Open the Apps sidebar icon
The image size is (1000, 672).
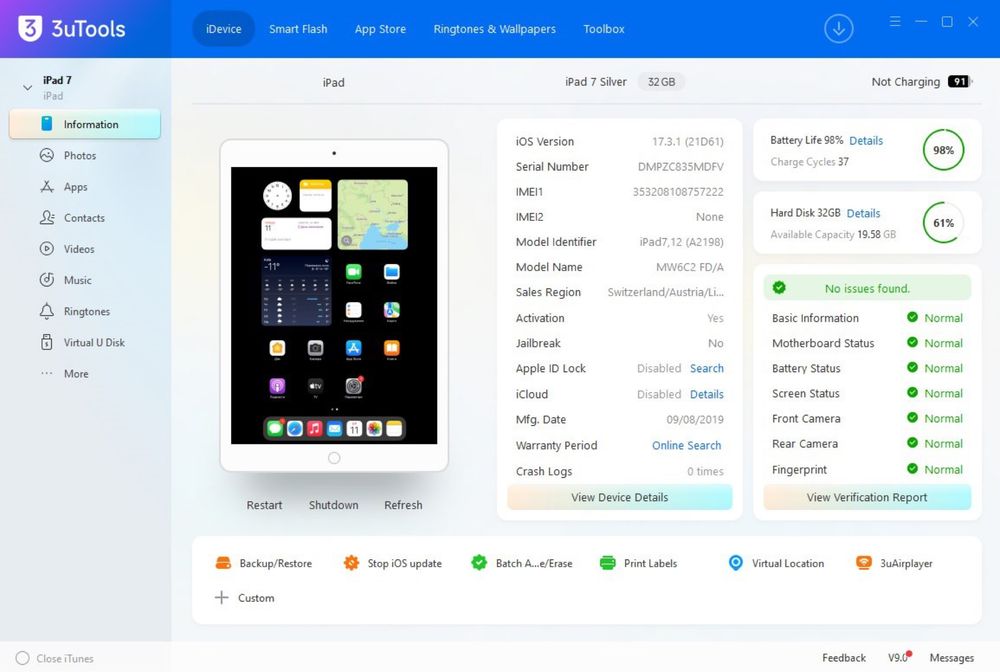tap(47, 186)
